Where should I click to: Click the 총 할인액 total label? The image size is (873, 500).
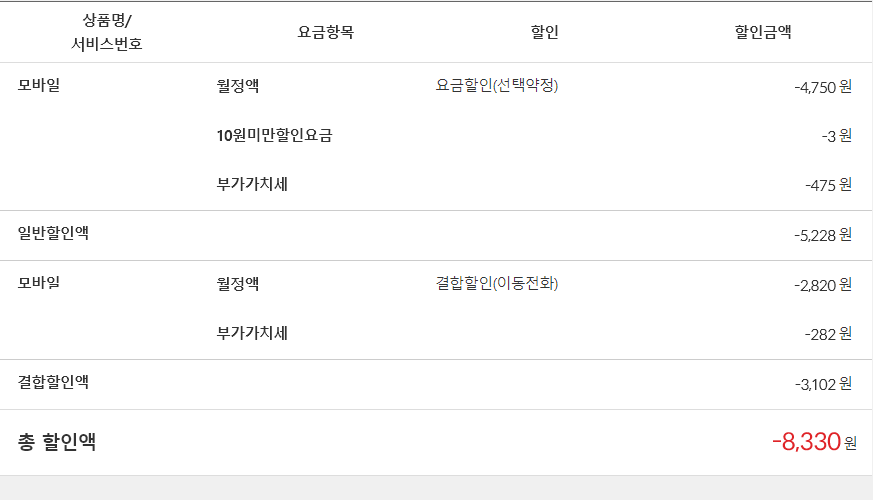pos(57,441)
